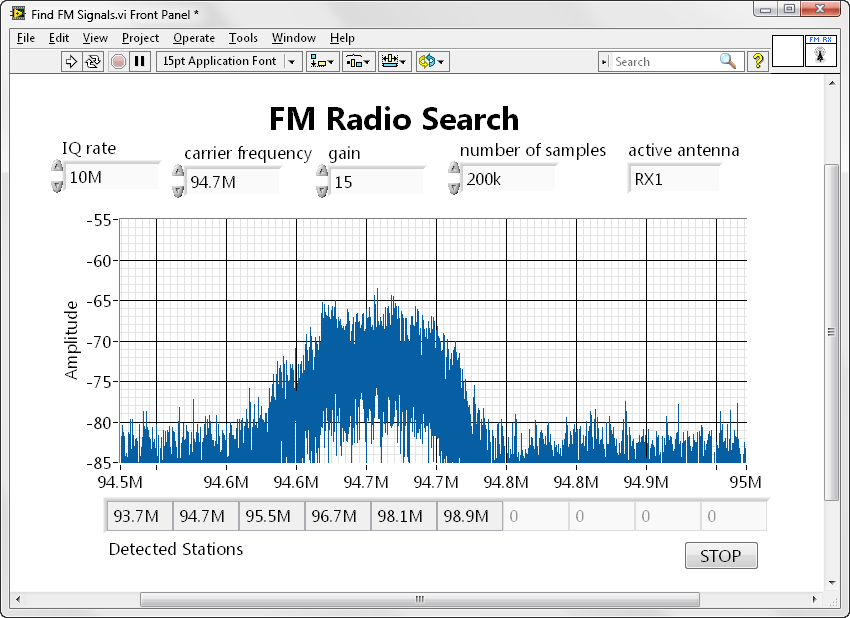Click the Run Continuously icon
Image resolution: width=850 pixels, height=618 pixels.
[92, 61]
